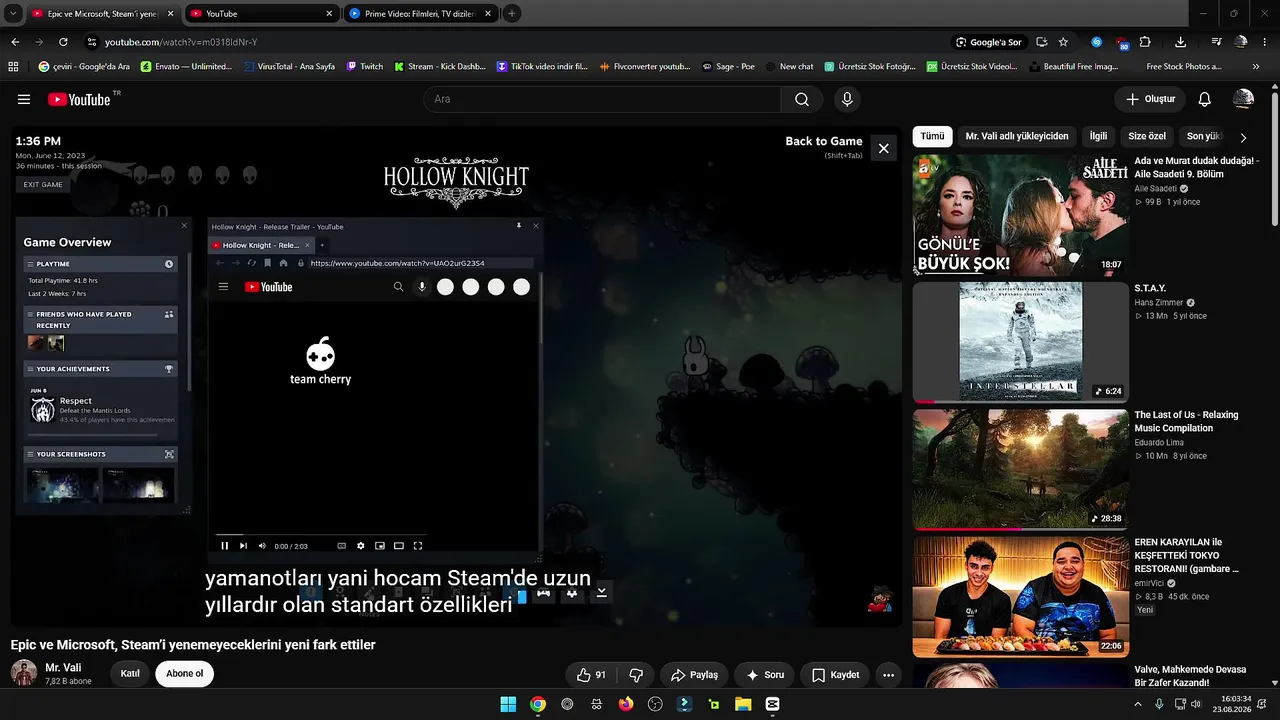Select the Mr. Vali adlı yükleyiciden chip
1280x720 pixels.
pos(1017,136)
